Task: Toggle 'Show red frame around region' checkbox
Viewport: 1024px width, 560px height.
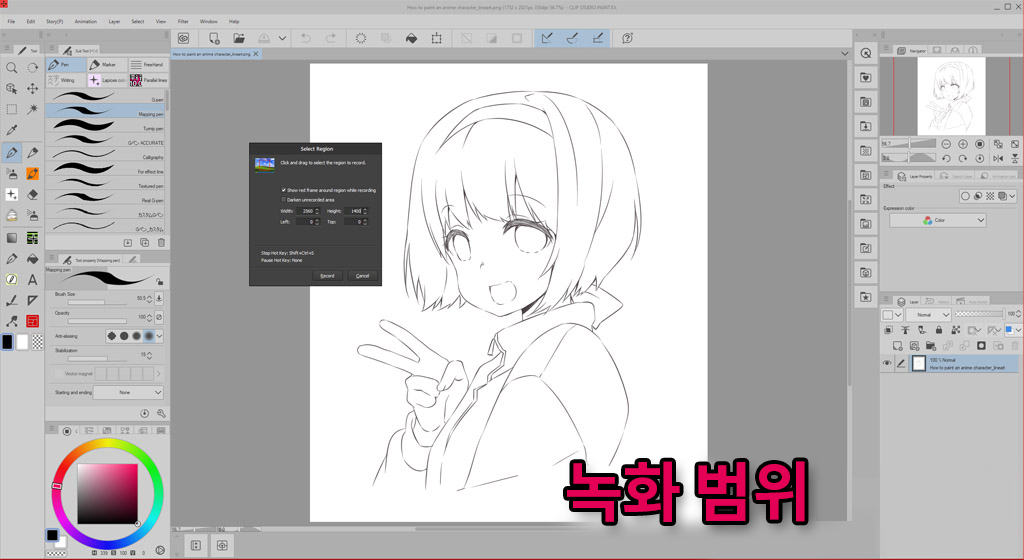Action: (284, 189)
